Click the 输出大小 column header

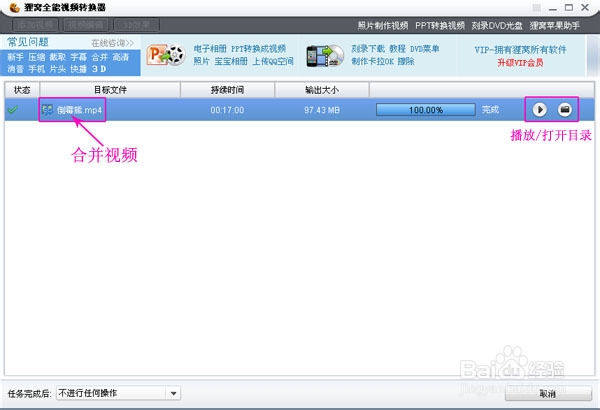322,90
